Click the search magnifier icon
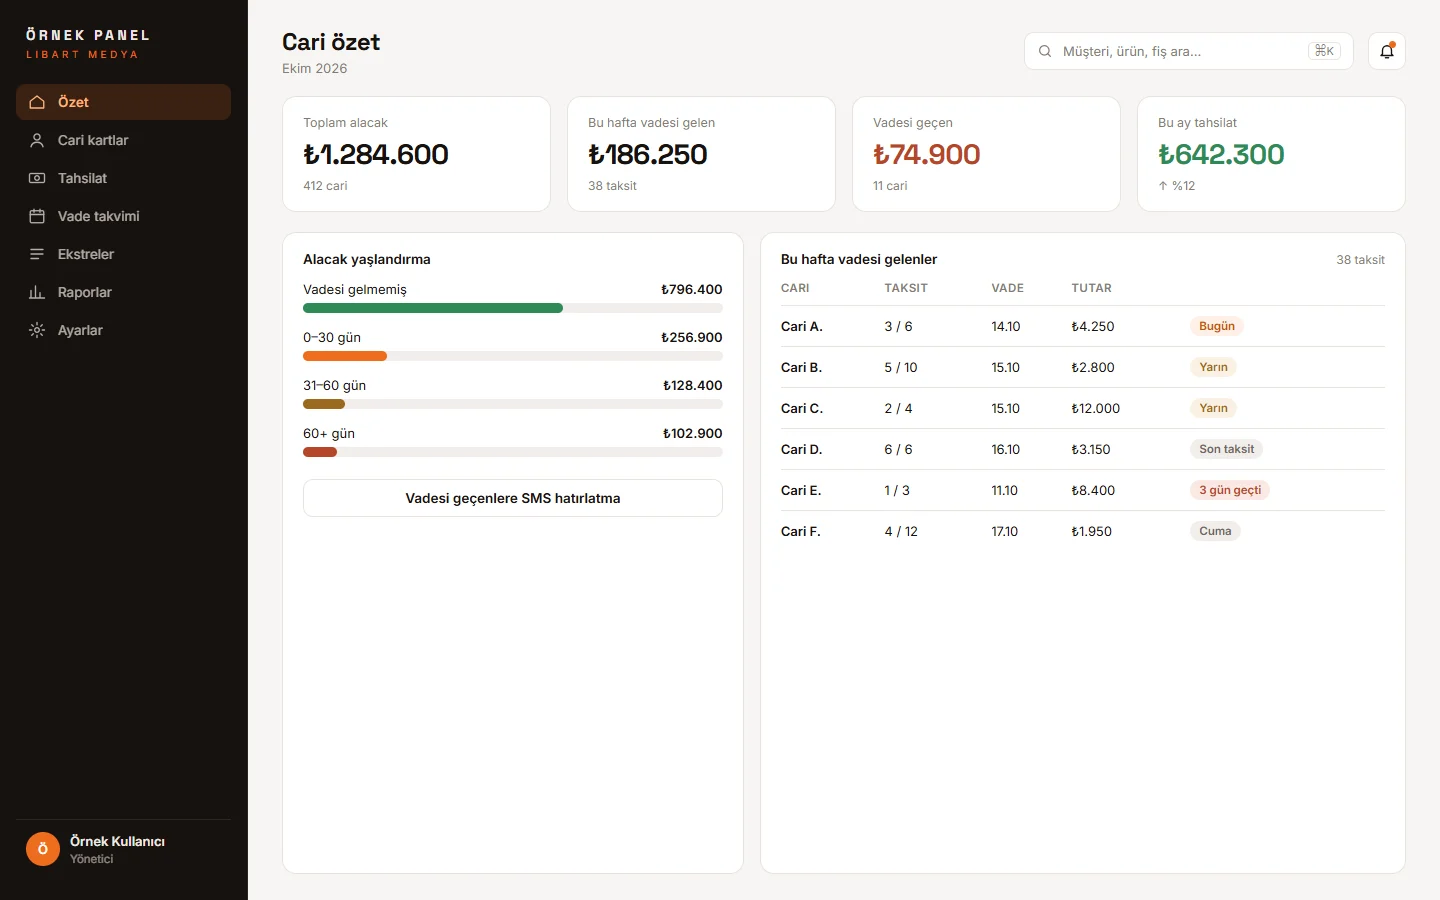The height and width of the screenshot is (900, 1440). tap(1045, 51)
